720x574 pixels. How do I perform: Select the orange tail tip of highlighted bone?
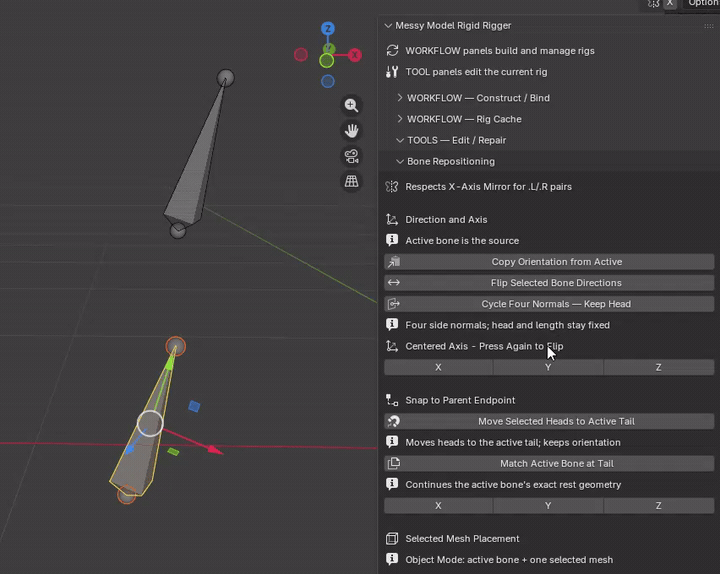click(x=175, y=346)
